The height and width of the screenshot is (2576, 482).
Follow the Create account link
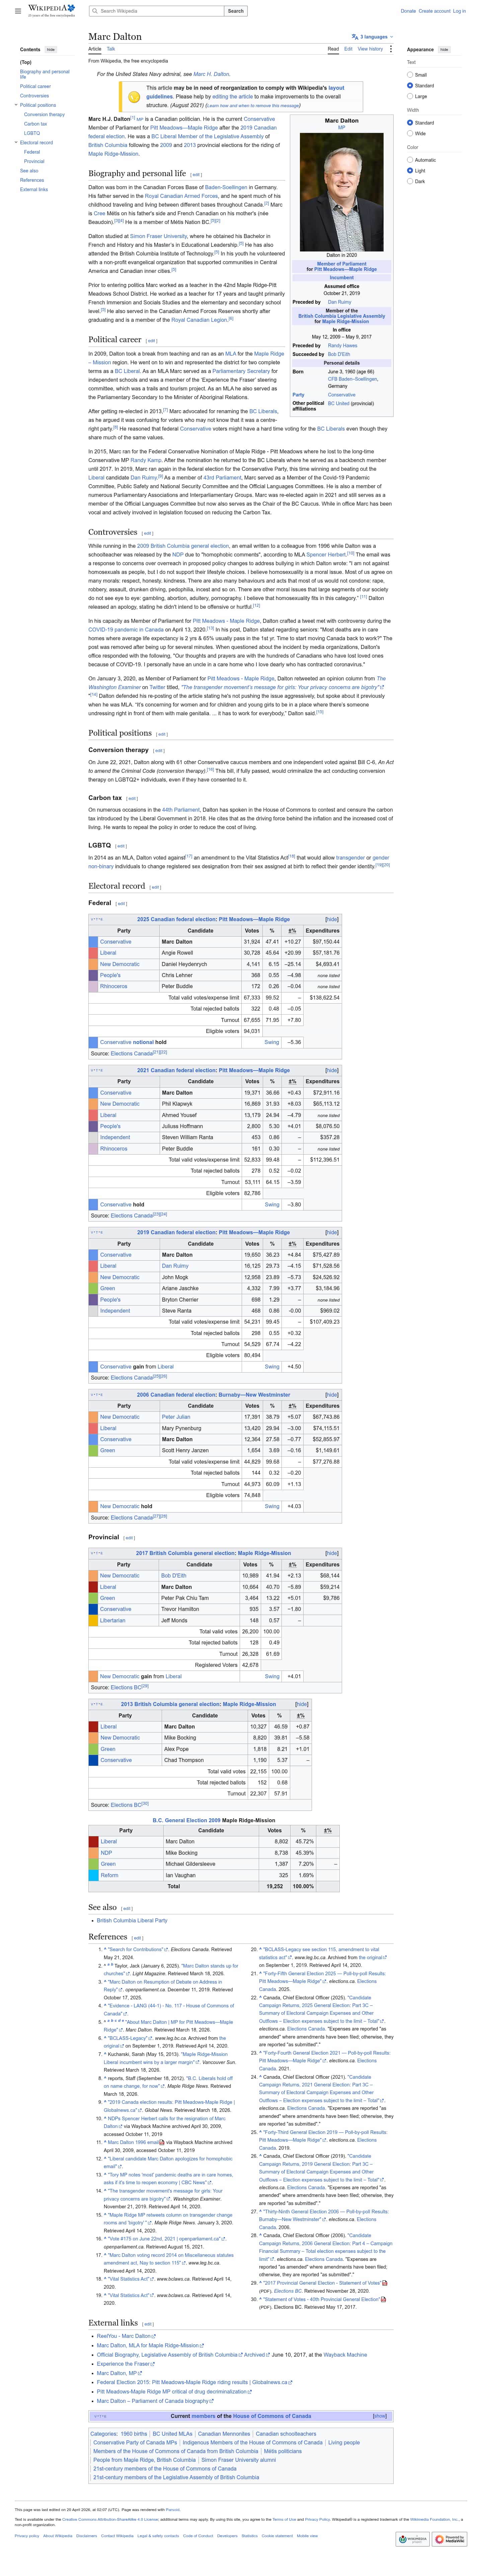point(434,11)
